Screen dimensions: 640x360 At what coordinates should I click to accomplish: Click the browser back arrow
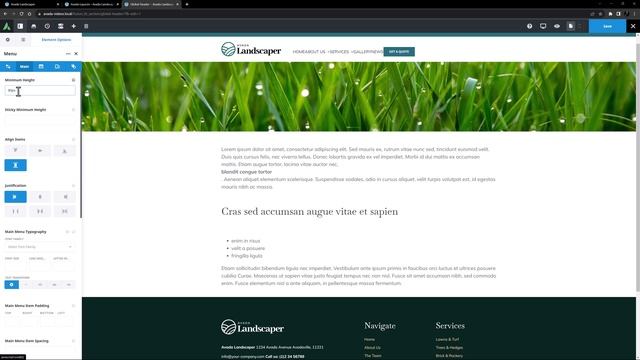click(x=5, y=13)
